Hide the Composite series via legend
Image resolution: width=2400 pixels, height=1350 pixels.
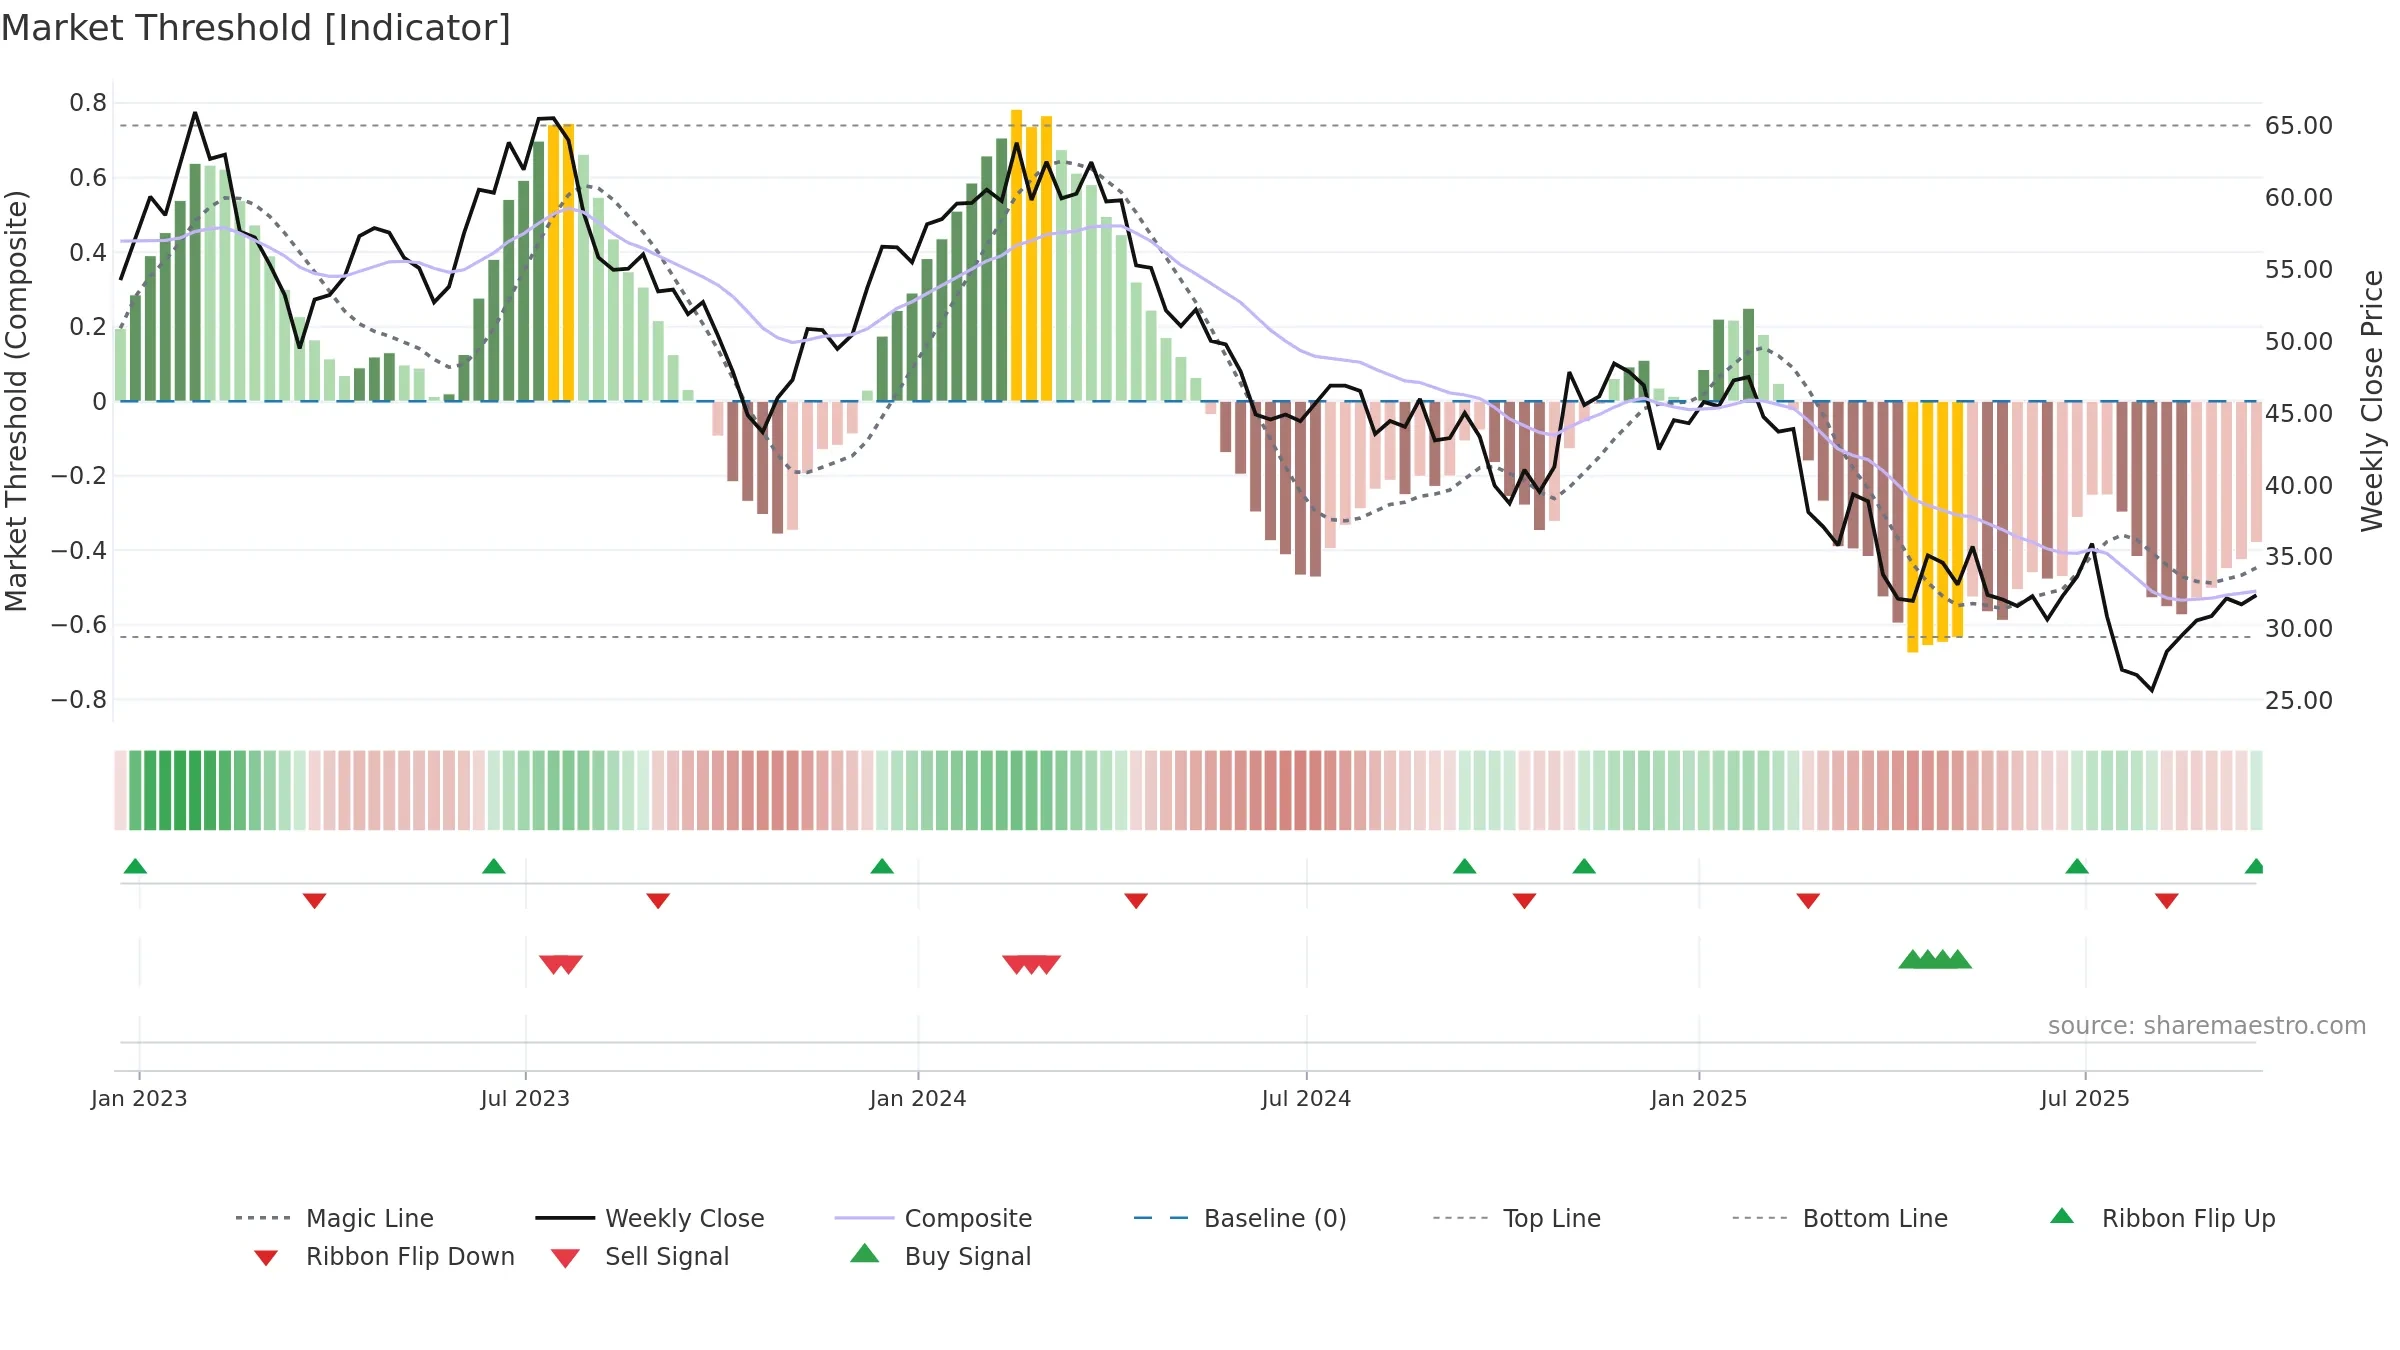pyautogui.click(x=933, y=1218)
